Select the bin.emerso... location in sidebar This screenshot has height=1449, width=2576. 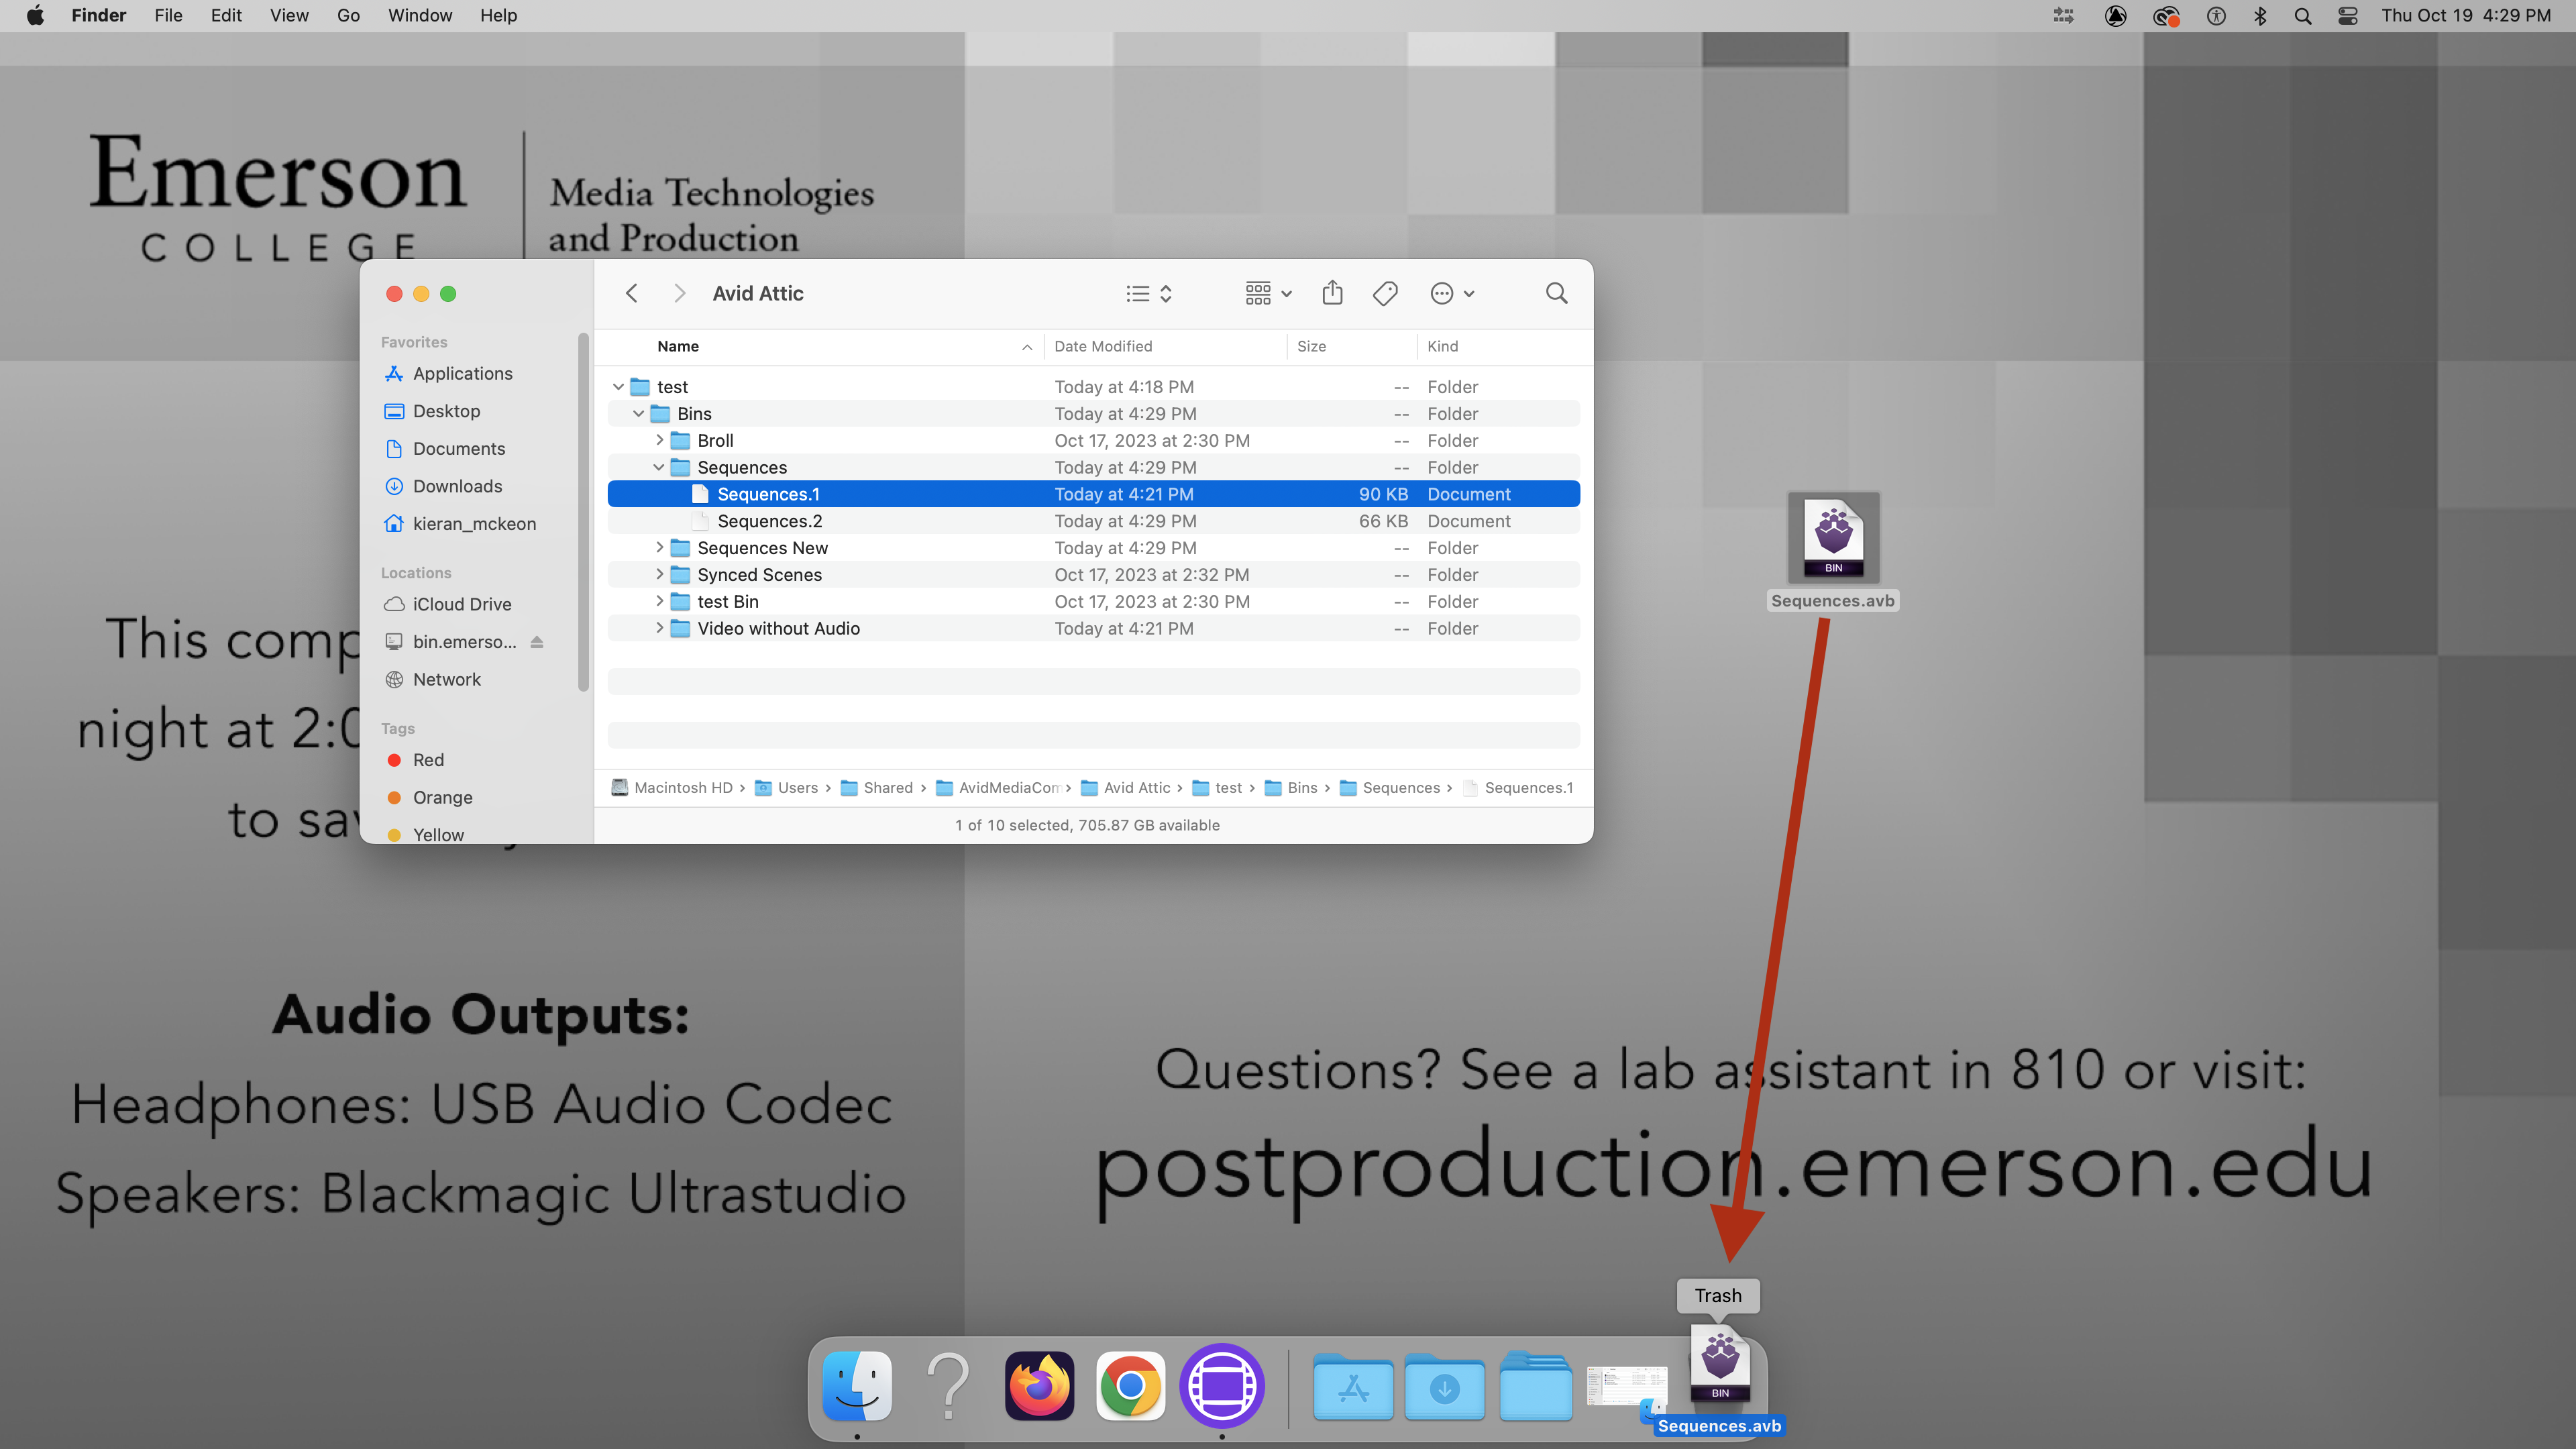click(x=464, y=642)
